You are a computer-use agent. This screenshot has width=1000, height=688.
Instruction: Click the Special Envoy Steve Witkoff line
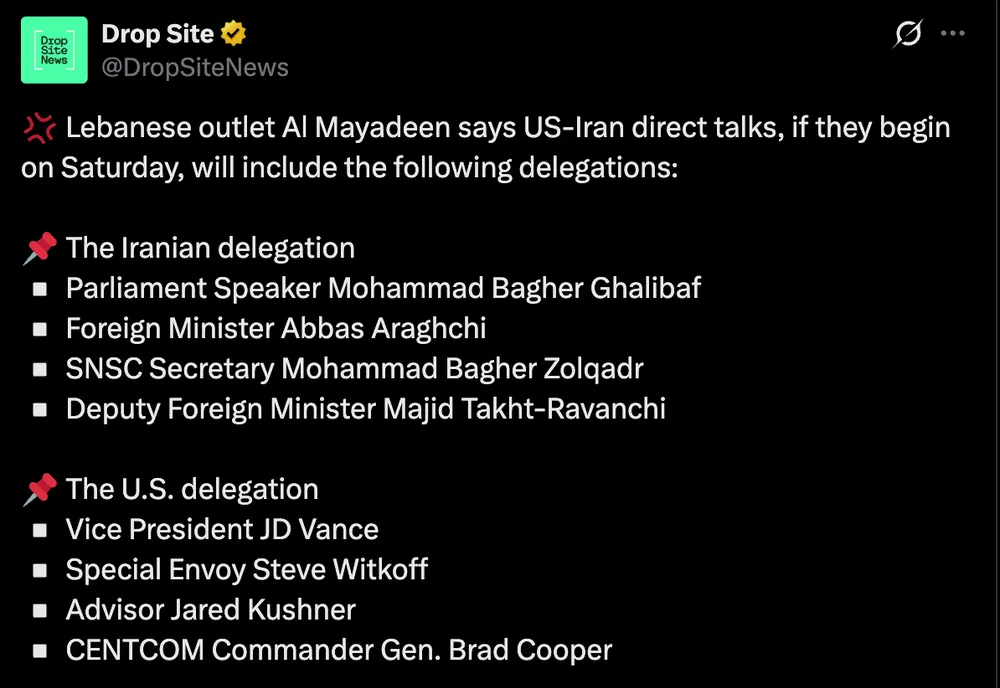click(x=246, y=569)
